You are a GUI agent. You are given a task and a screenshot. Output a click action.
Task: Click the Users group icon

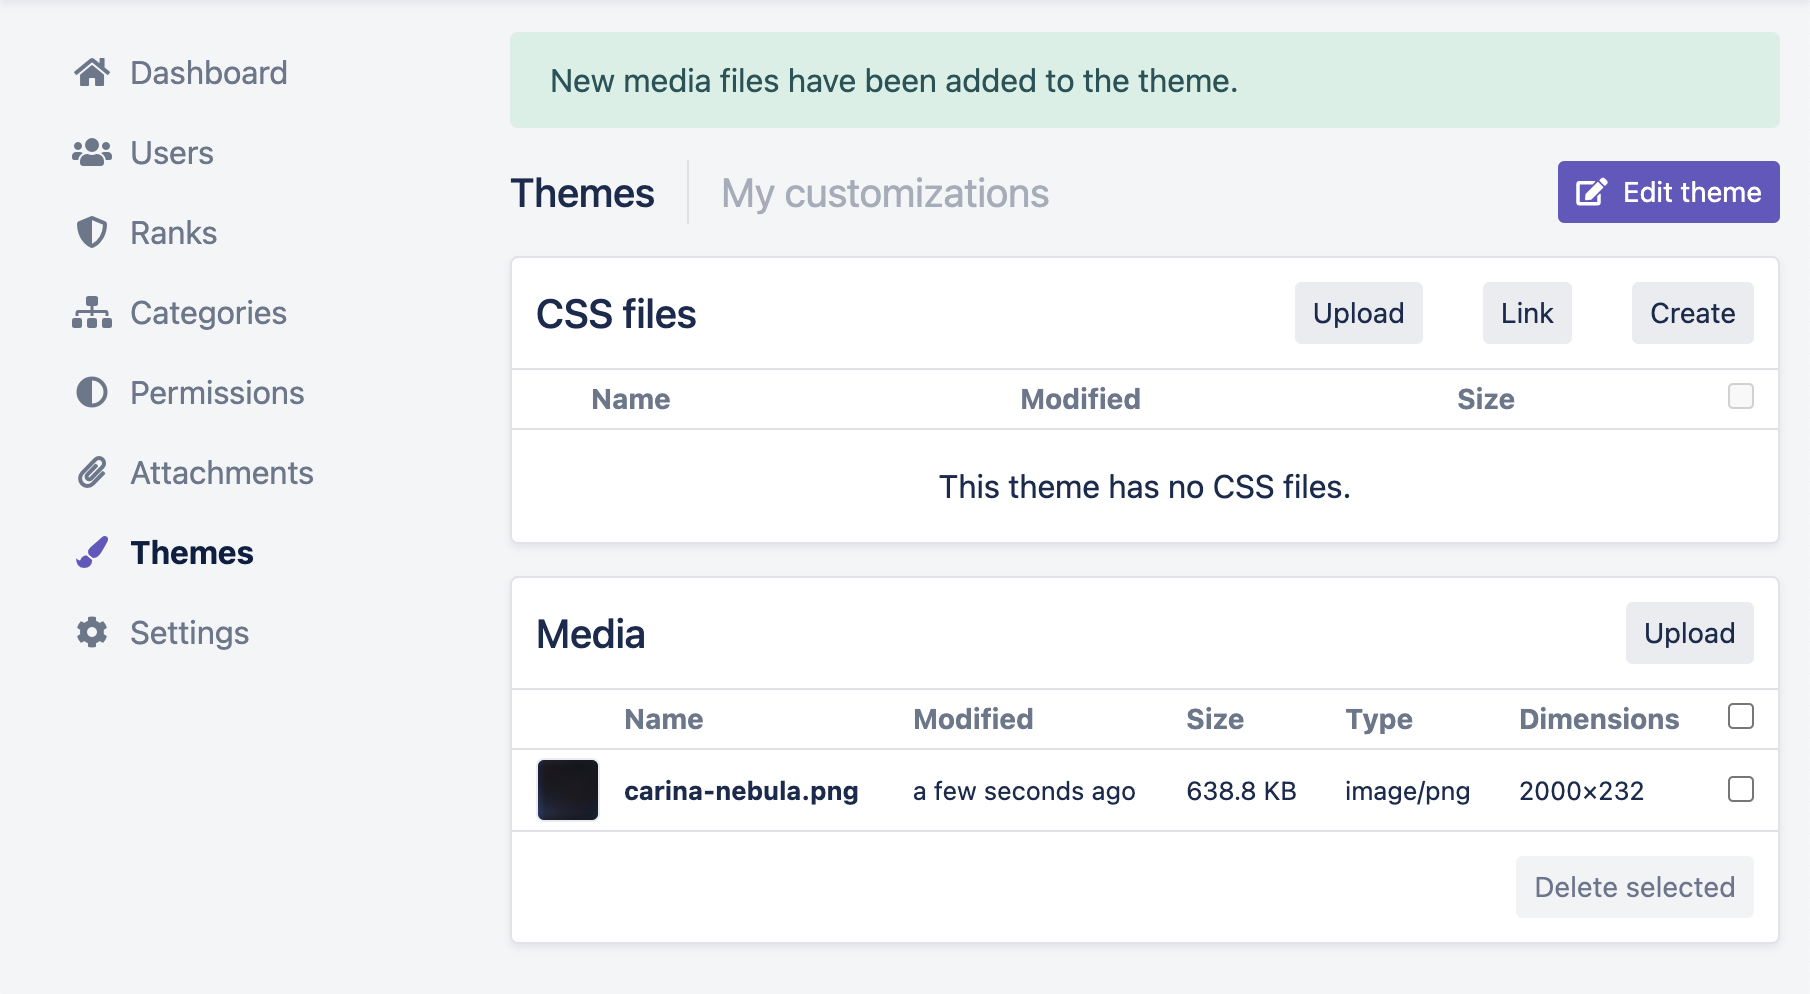(92, 153)
